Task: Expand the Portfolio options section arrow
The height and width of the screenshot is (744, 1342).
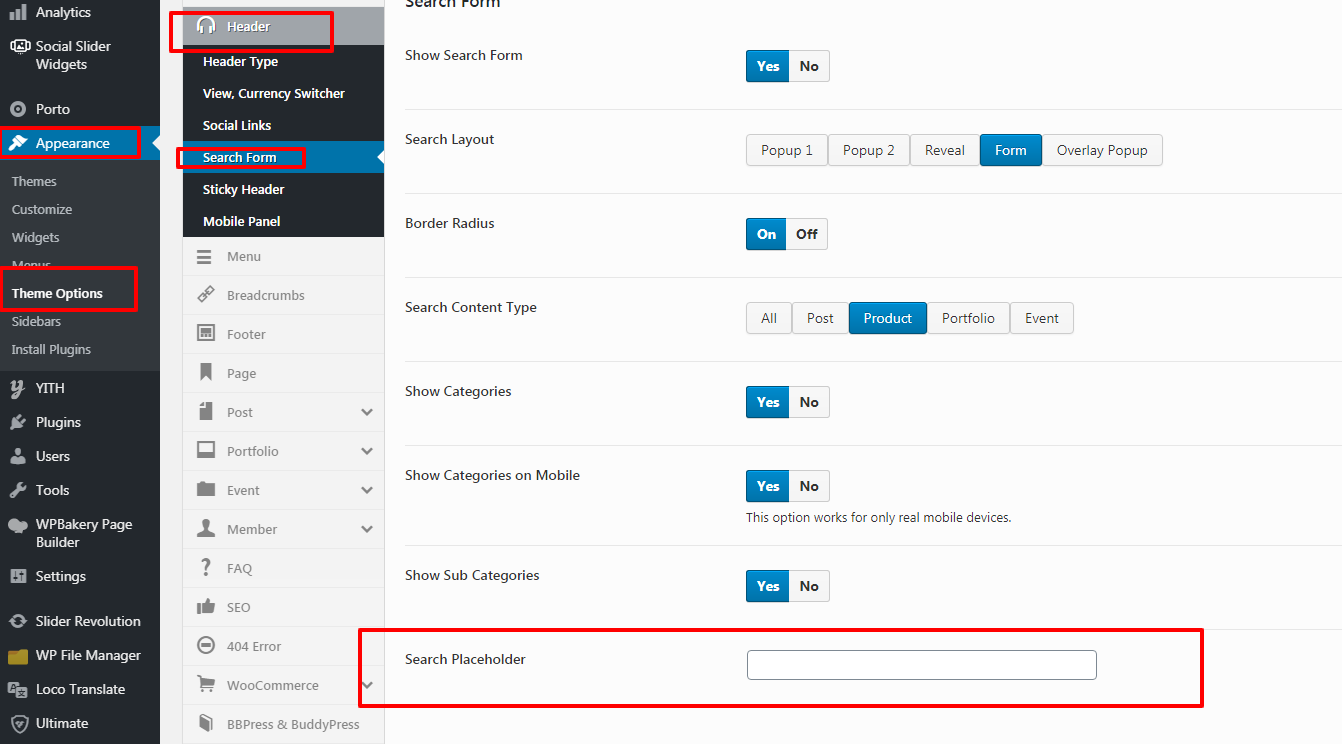Action: point(367,451)
